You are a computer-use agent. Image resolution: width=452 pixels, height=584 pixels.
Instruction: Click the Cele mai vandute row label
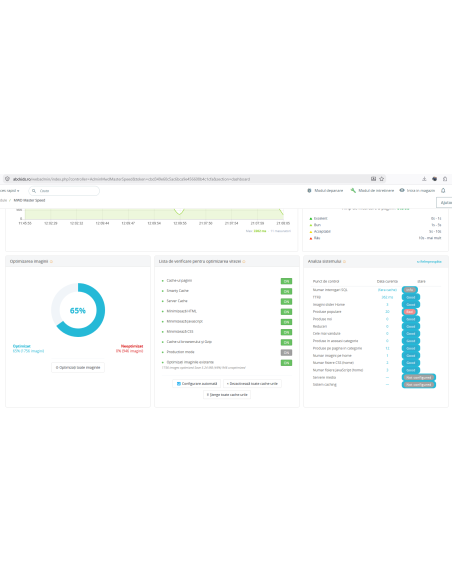pos(327,334)
